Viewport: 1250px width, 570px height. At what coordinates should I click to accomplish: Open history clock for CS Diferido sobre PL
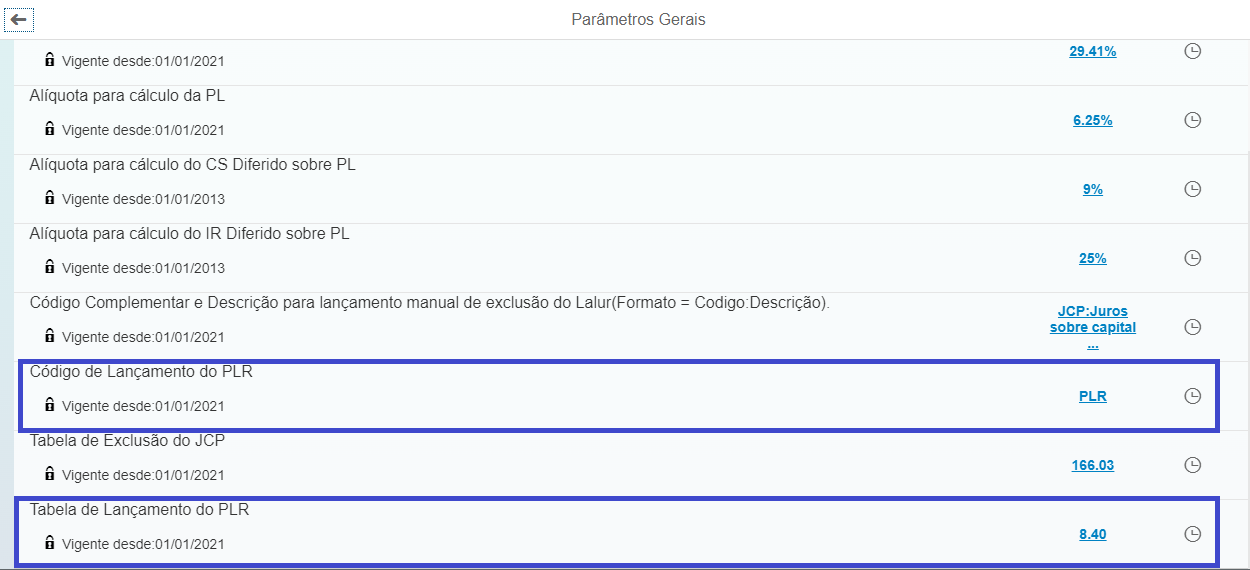[1192, 189]
